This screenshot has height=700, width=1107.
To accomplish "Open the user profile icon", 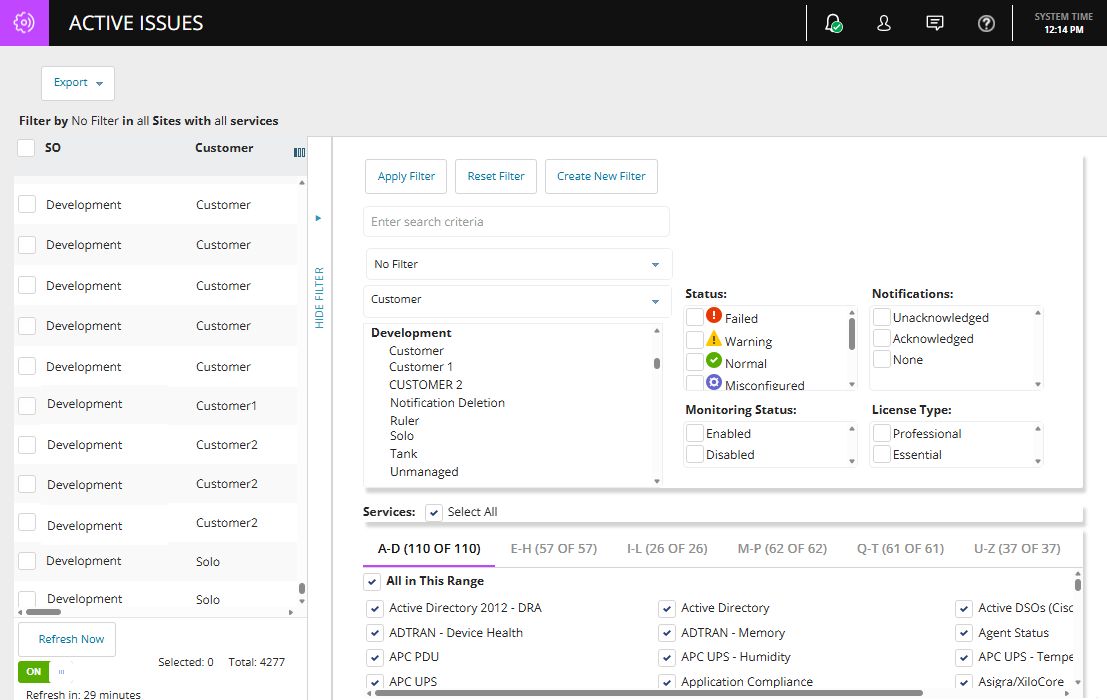I will click(x=884, y=23).
